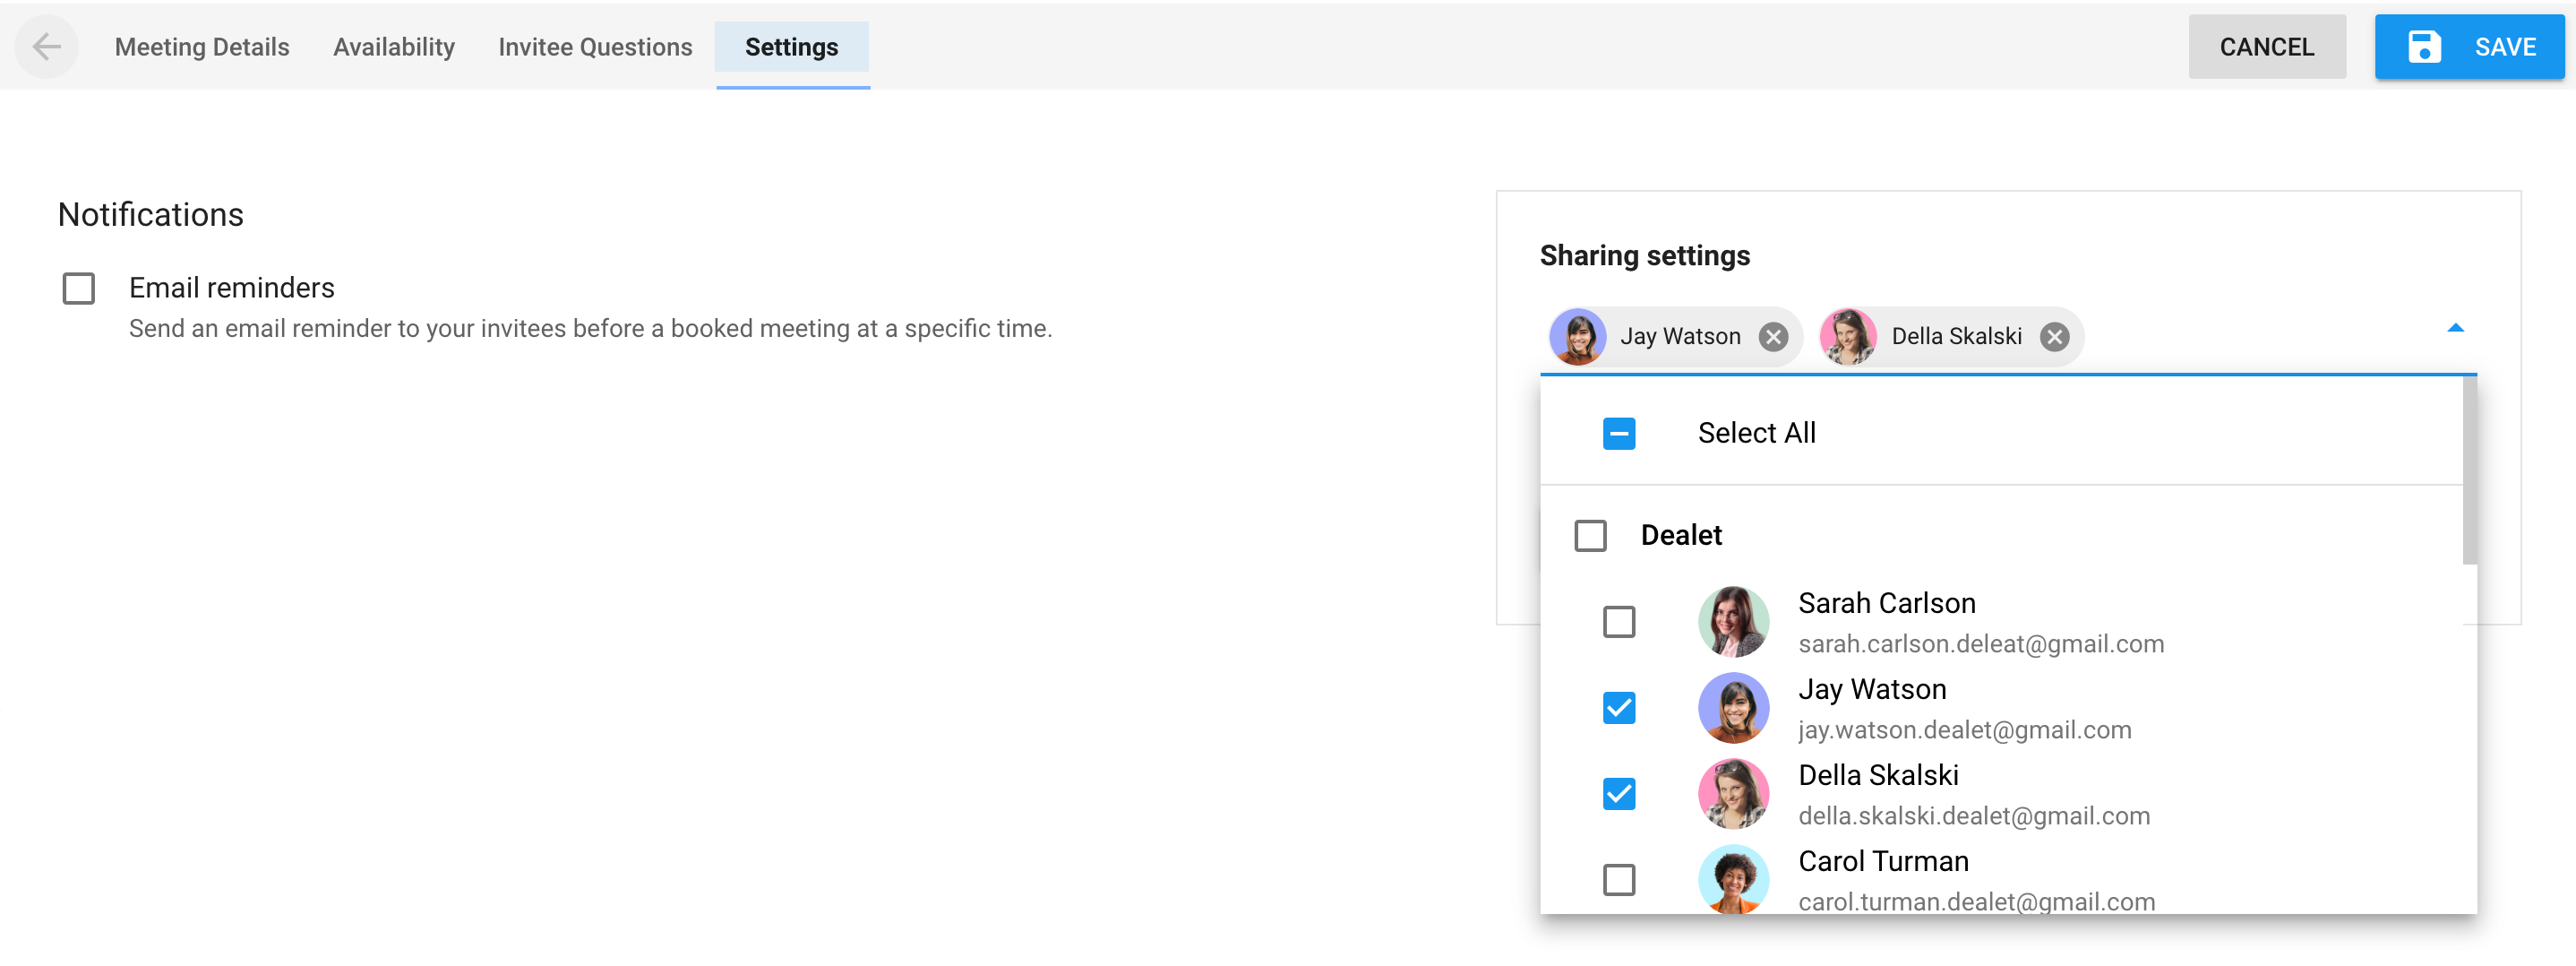Click the Della Skalski chip avatar
The width and height of the screenshot is (2576, 966).
coord(1848,337)
